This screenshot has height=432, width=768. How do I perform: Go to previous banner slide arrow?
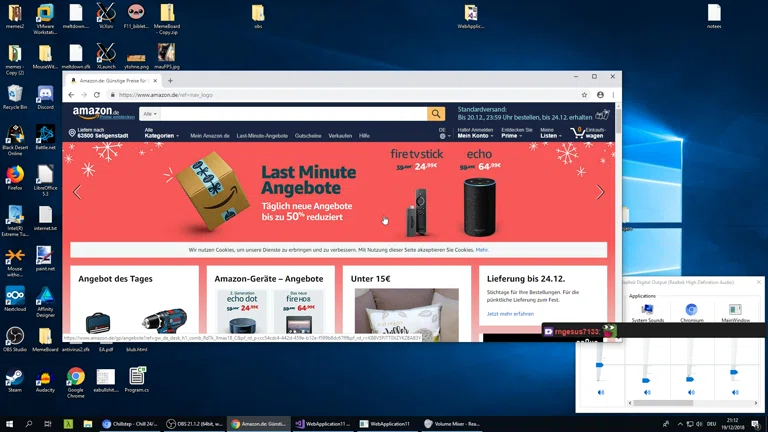click(77, 192)
